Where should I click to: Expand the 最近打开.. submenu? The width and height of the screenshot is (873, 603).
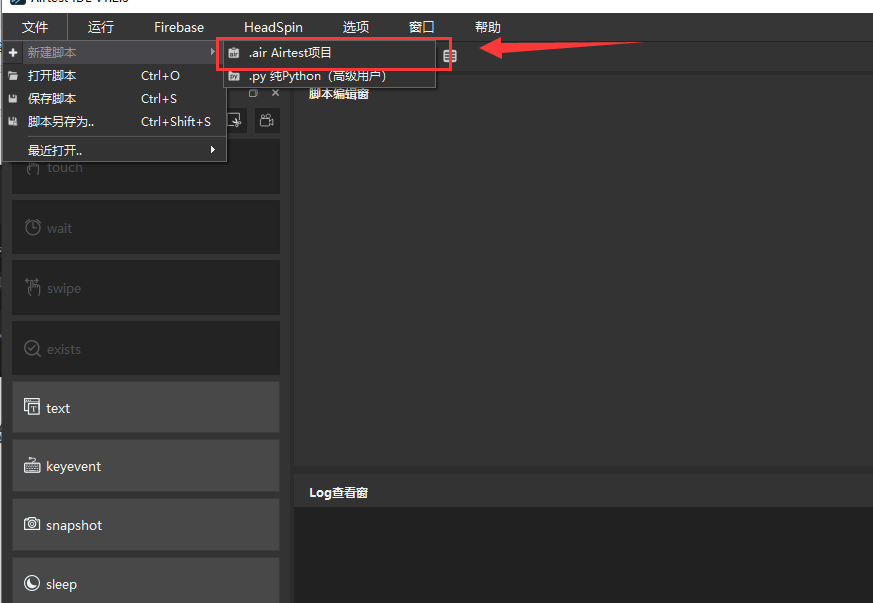tap(114, 150)
